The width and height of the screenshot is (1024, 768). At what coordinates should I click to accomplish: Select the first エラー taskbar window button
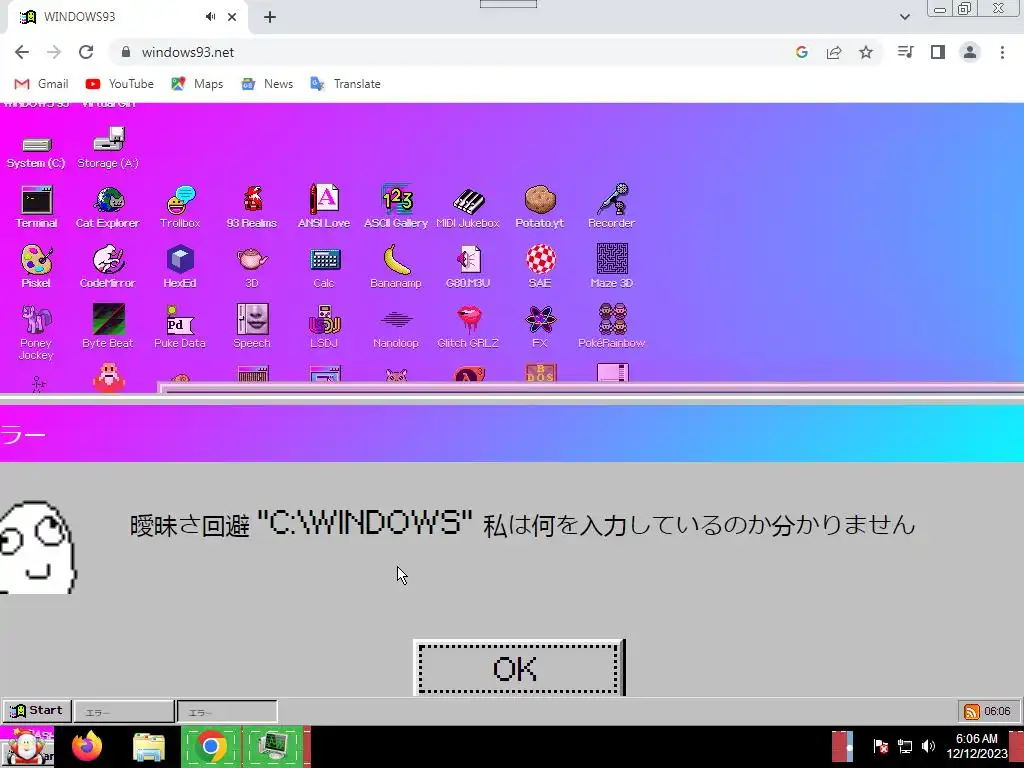pos(124,712)
